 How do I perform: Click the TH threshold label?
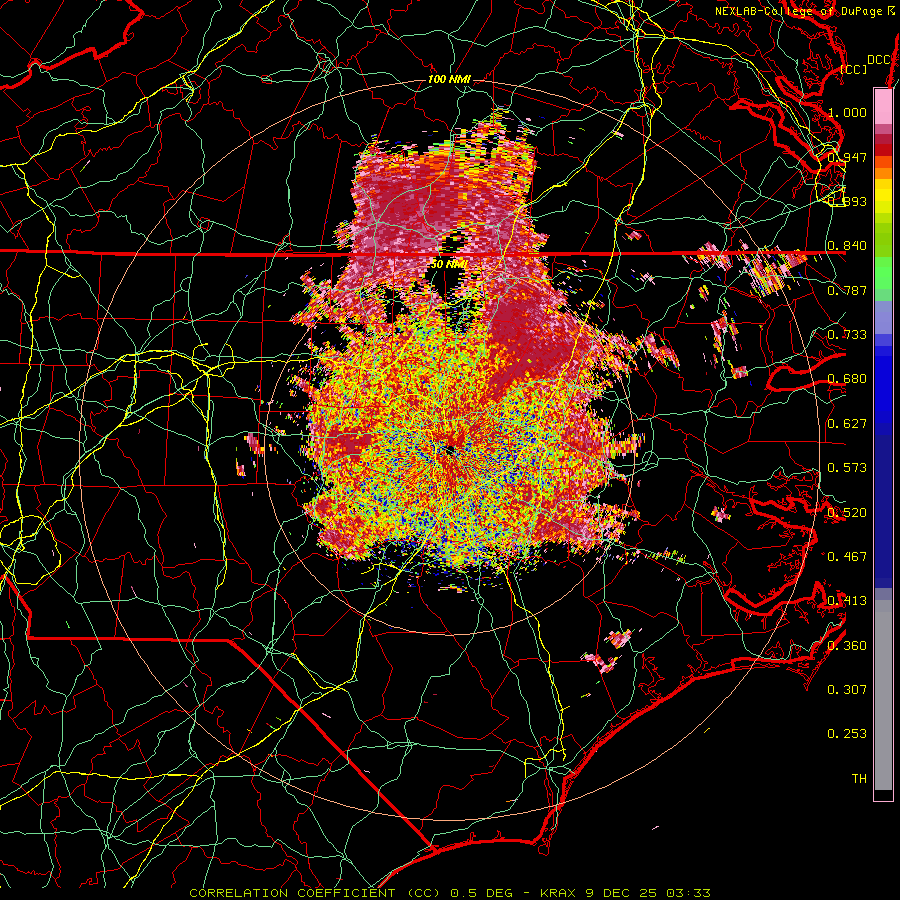click(x=859, y=779)
